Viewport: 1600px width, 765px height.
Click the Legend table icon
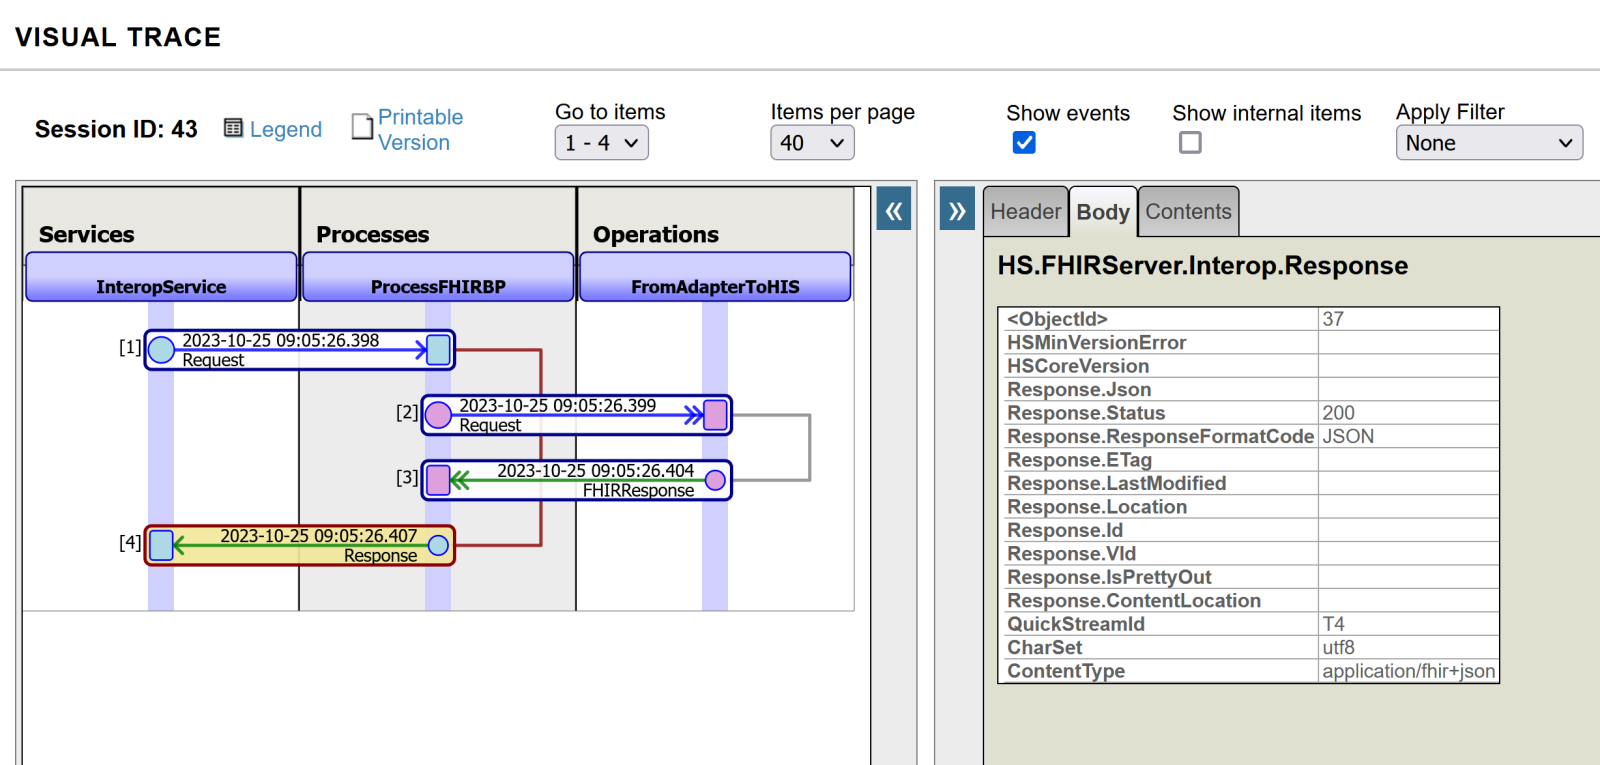[x=233, y=128]
